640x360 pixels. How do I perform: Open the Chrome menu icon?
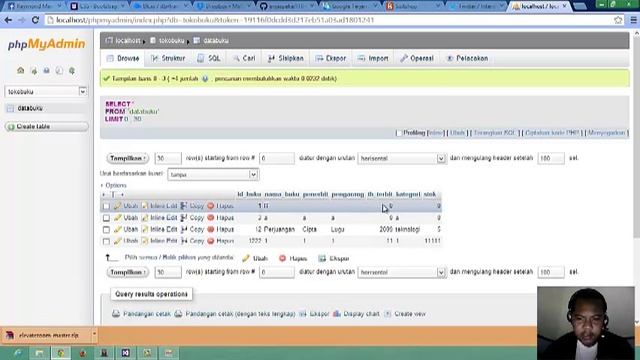coord(633,20)
